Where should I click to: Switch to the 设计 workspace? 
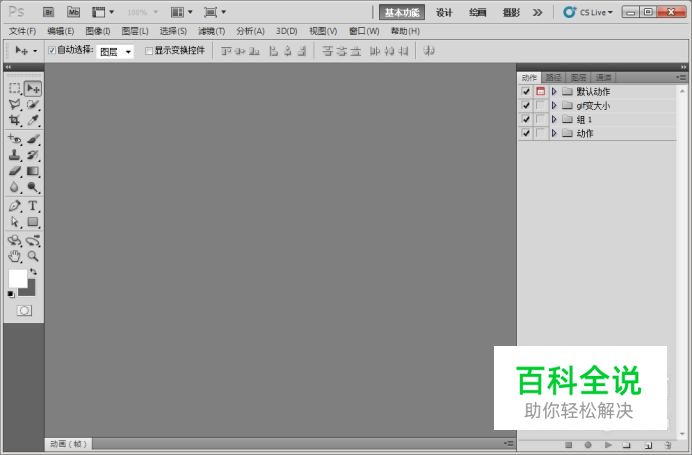(444, 12)
